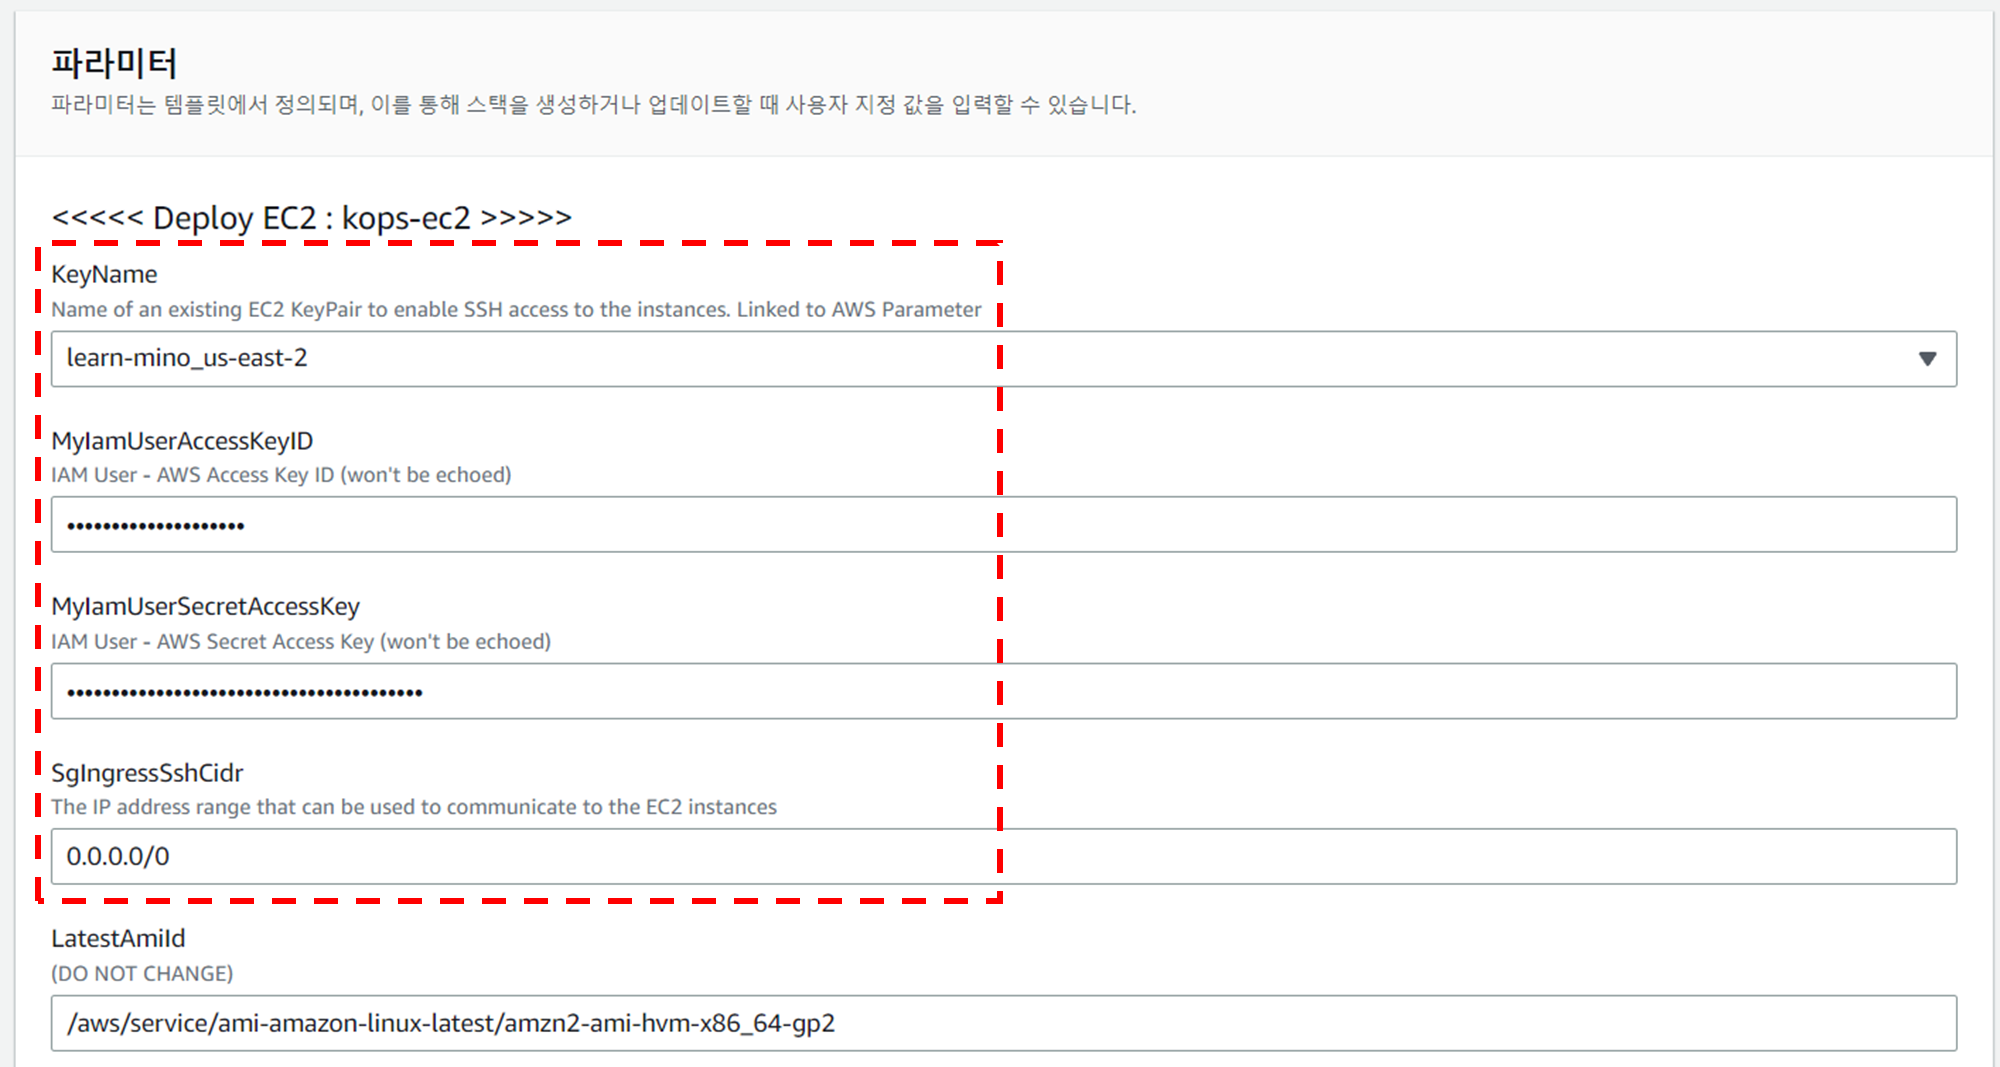Click the IP address range description text
The width and height of the screenshot is (2000, 1067).
point(414,807)
